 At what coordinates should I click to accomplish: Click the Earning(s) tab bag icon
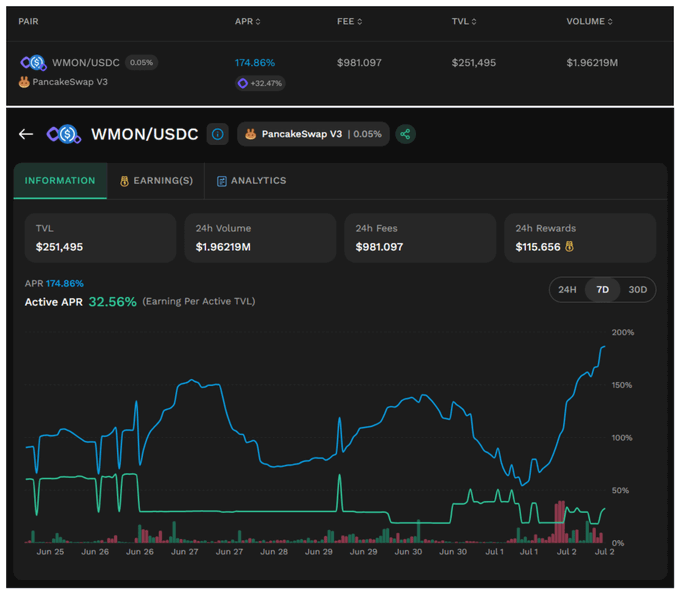124,181
